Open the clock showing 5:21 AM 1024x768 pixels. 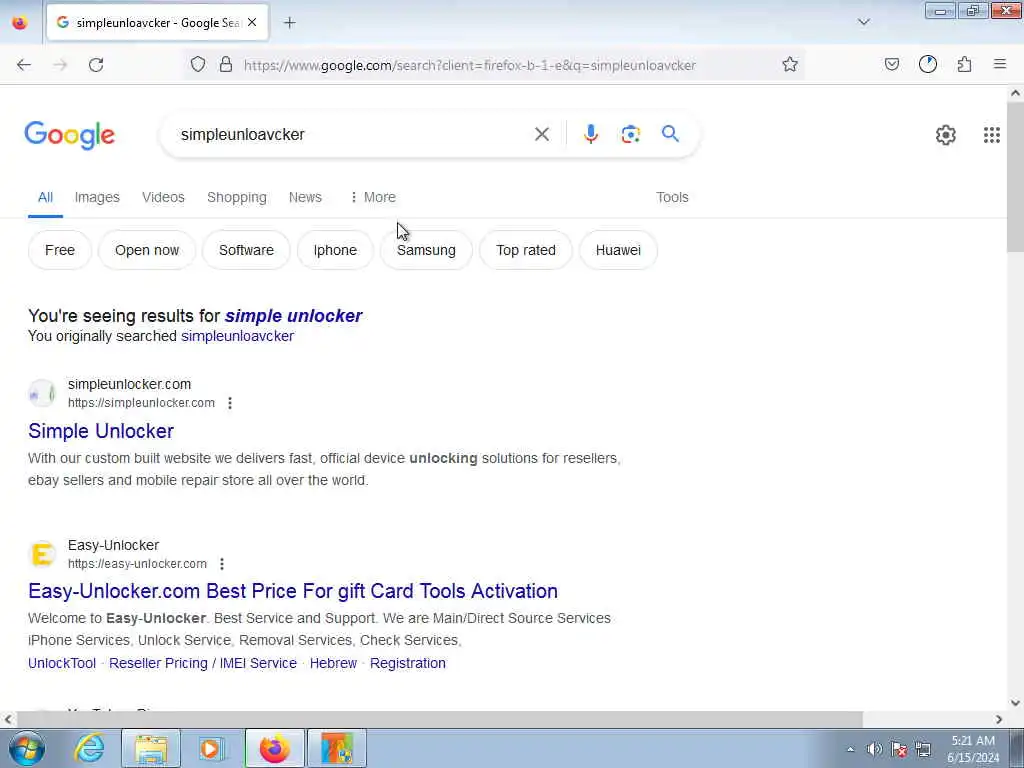[x=973, y=749]
